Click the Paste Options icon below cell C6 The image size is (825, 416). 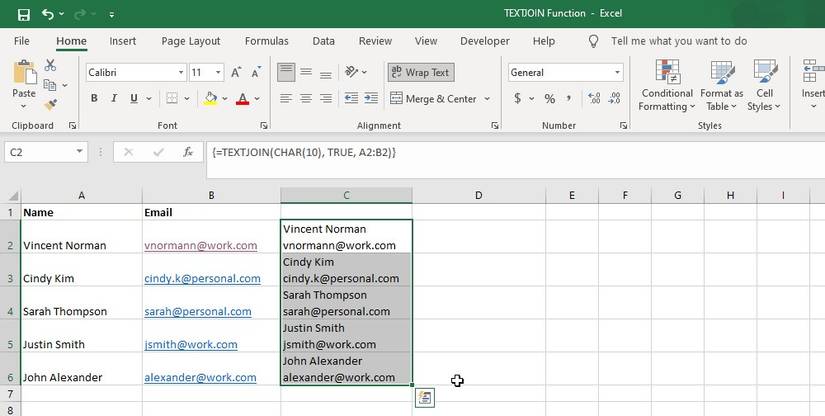pyautogui.click(x=424, y=398)
